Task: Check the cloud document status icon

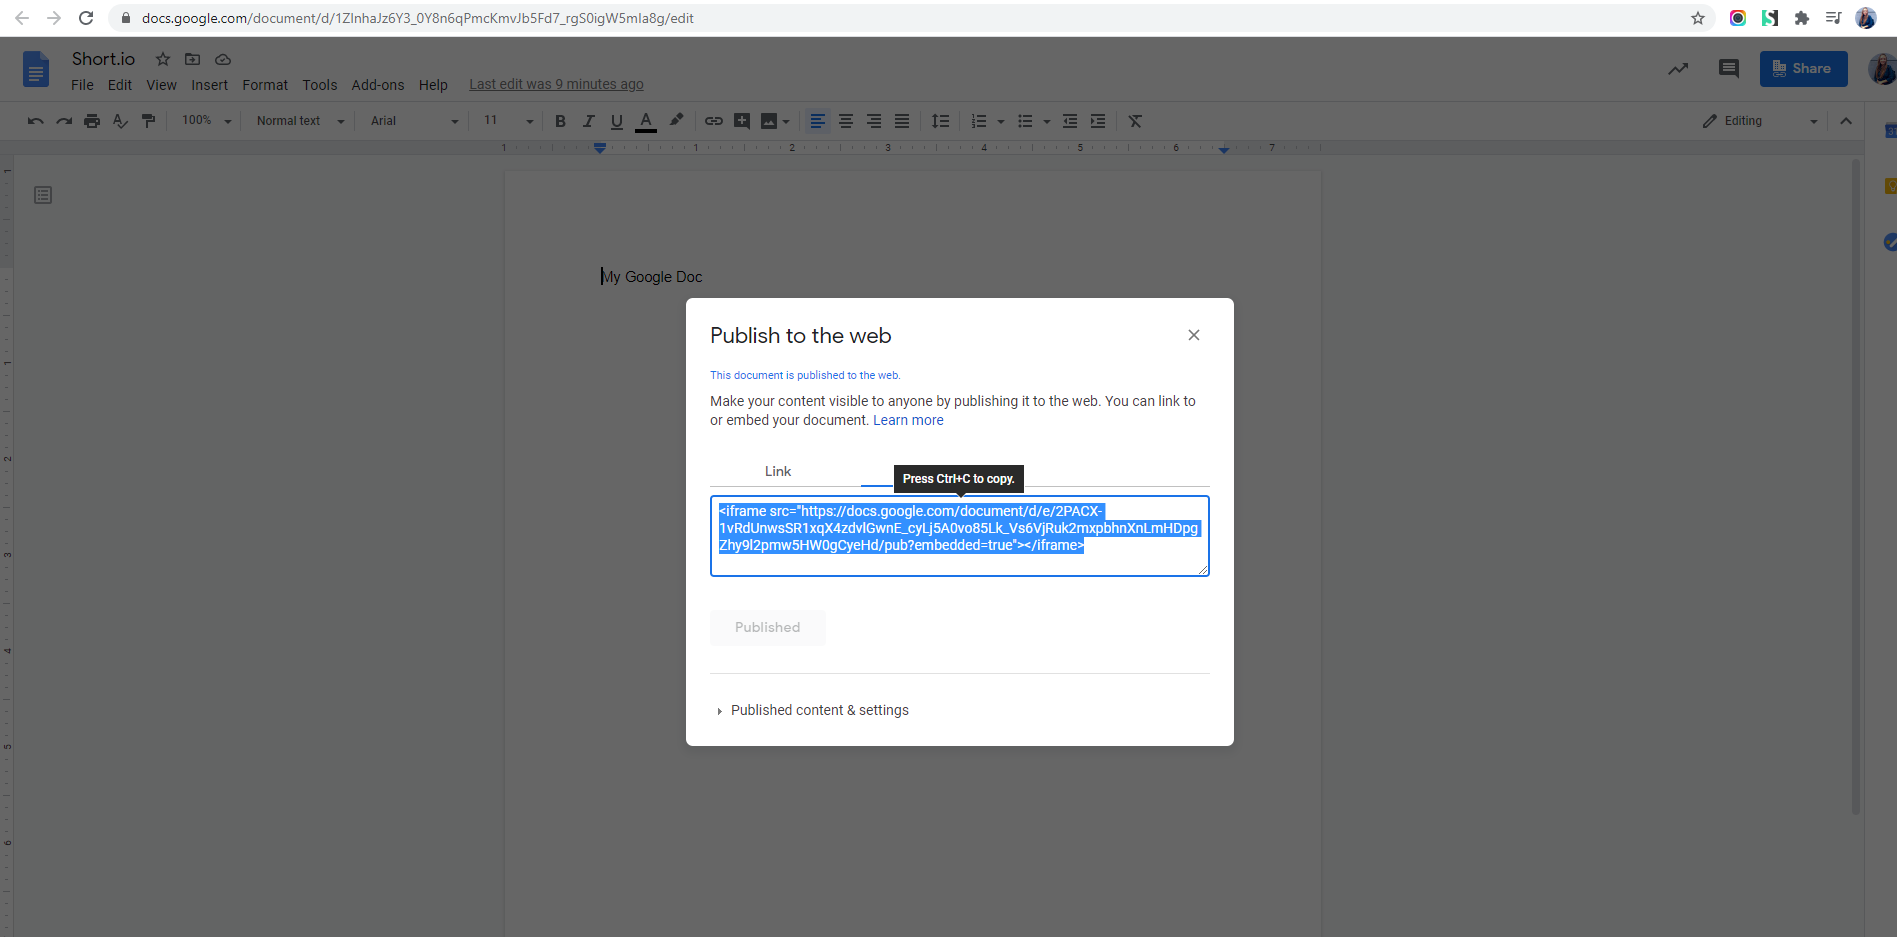Action: coord(223,59)
